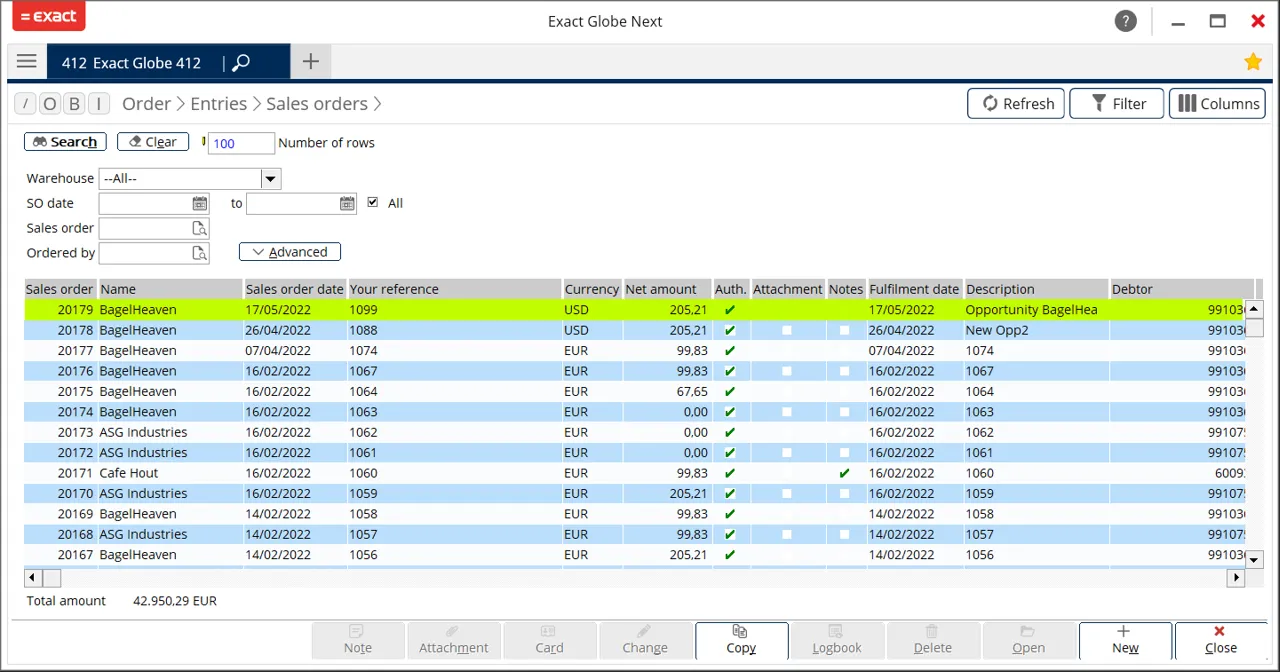Toggle the All dates checkbox
This screenshot has width=1280, height=672.
pyautogui.click(x=373, y=202)
